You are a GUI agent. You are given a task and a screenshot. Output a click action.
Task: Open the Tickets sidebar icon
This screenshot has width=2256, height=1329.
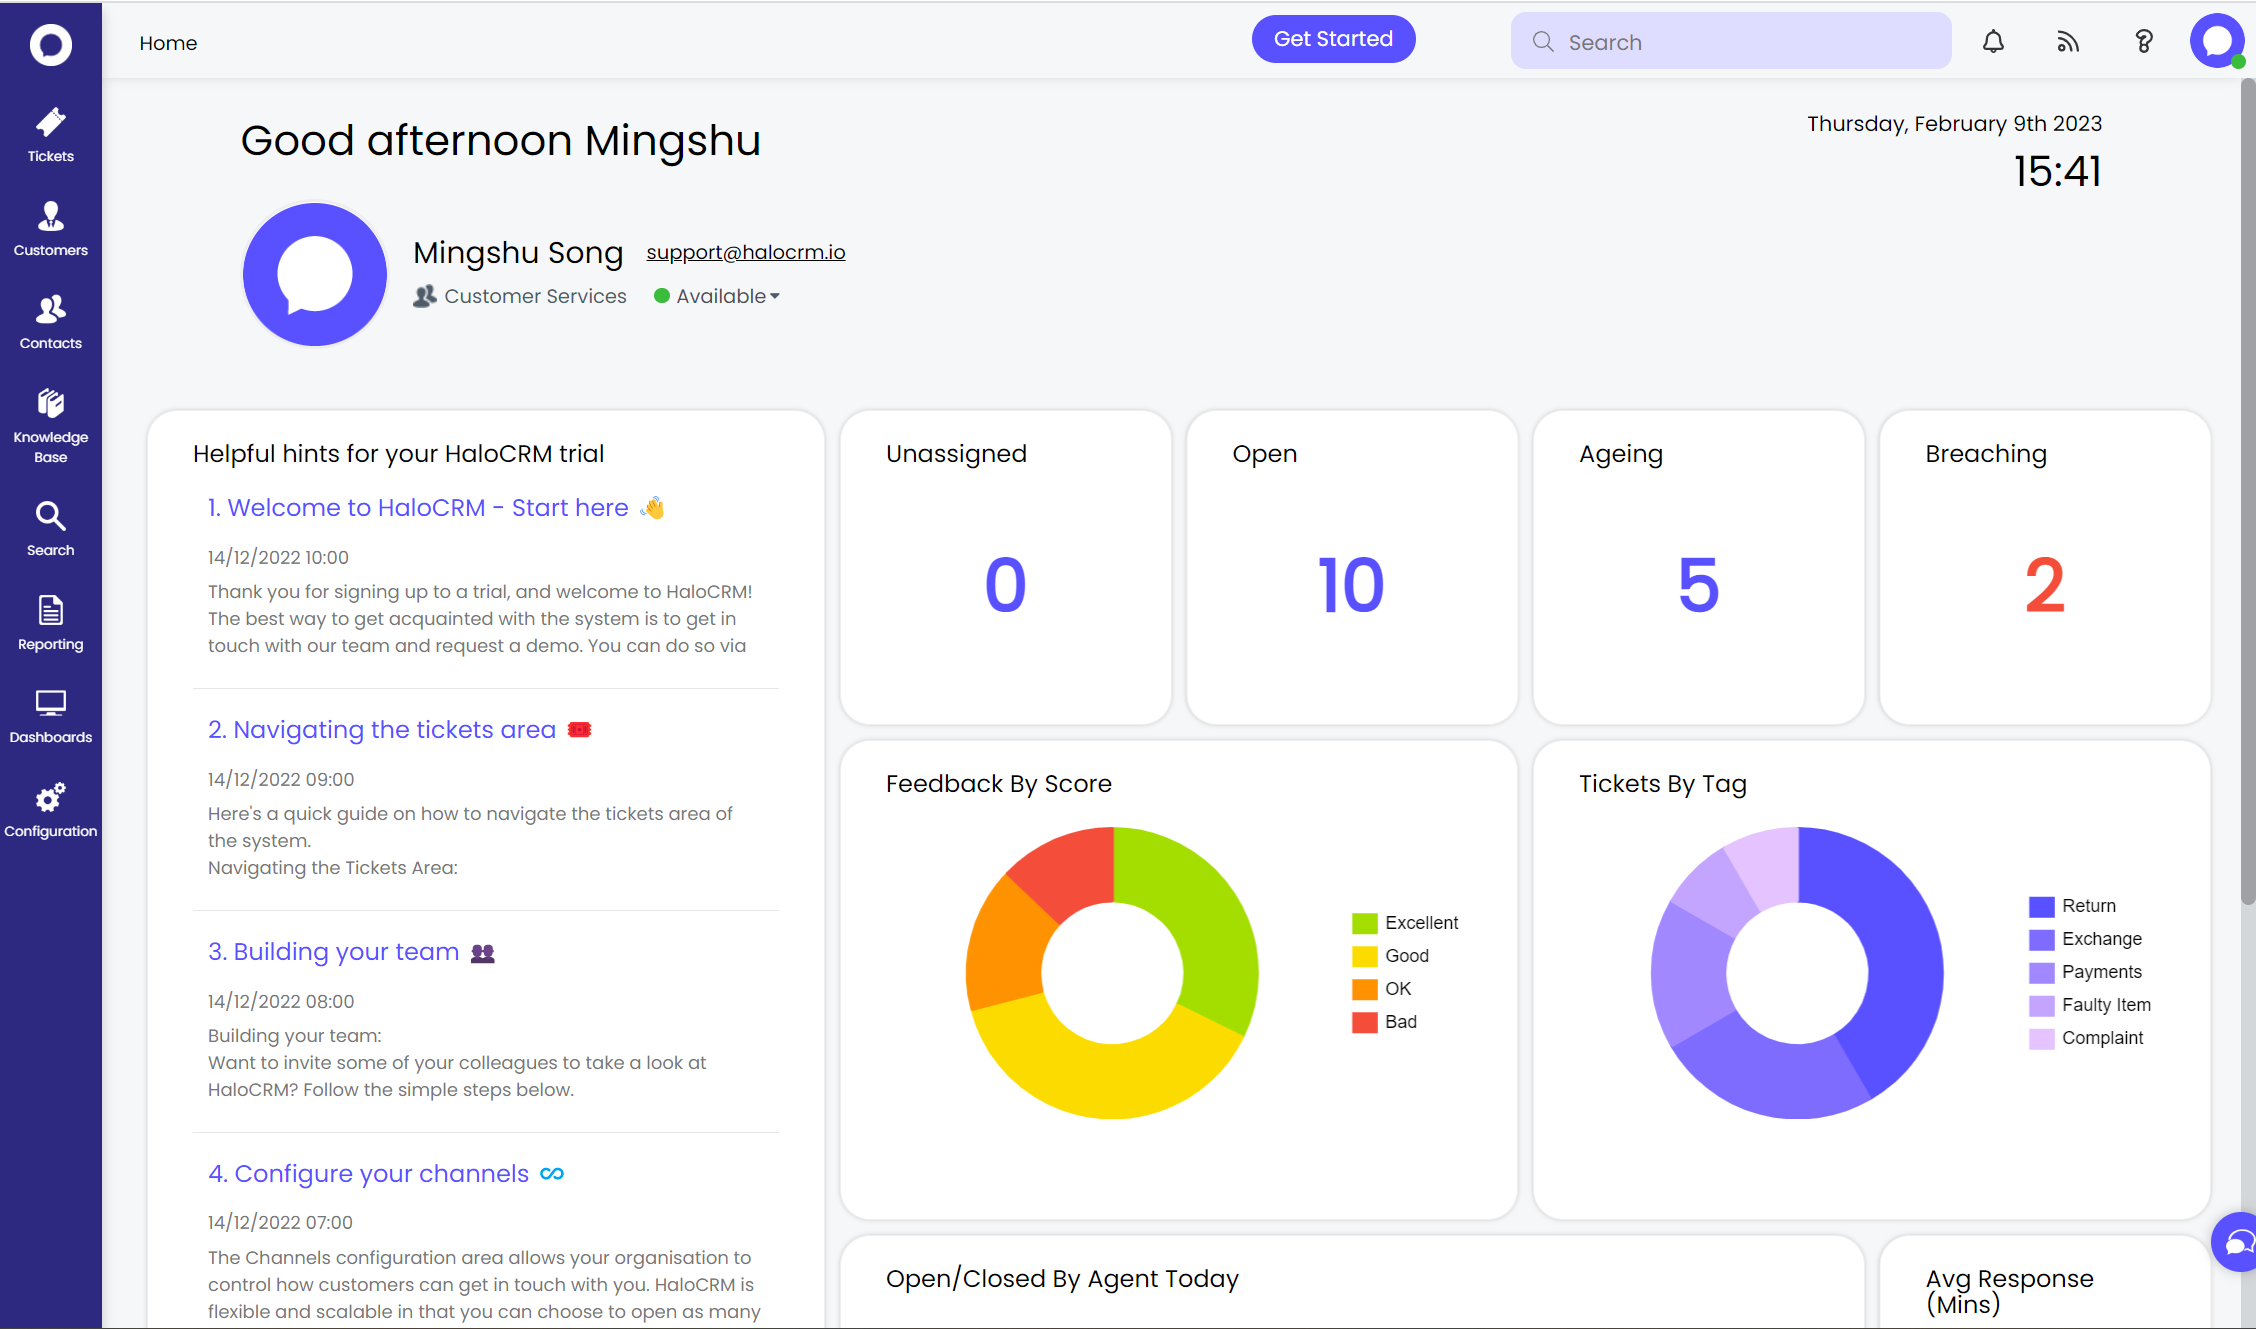pyautogui.click(x=50, y=134)
